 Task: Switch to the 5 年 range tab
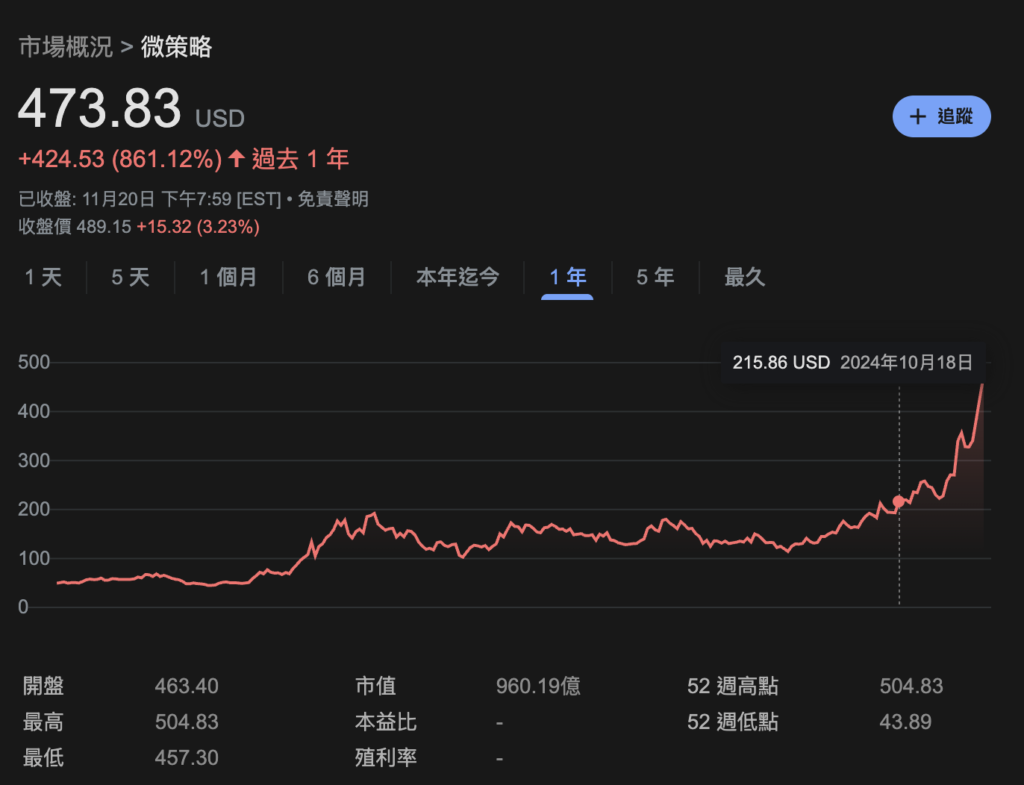[655, 277]
